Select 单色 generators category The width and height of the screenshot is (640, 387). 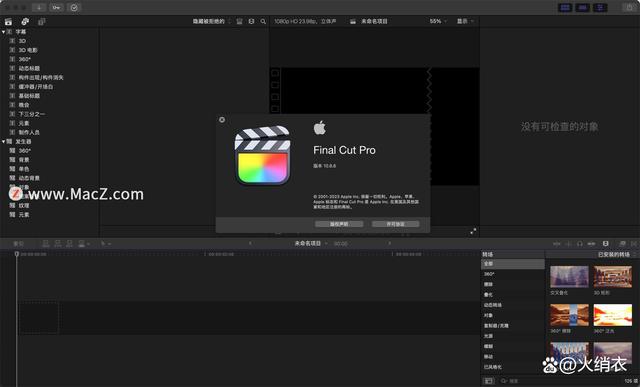click(x=24, y=169)
